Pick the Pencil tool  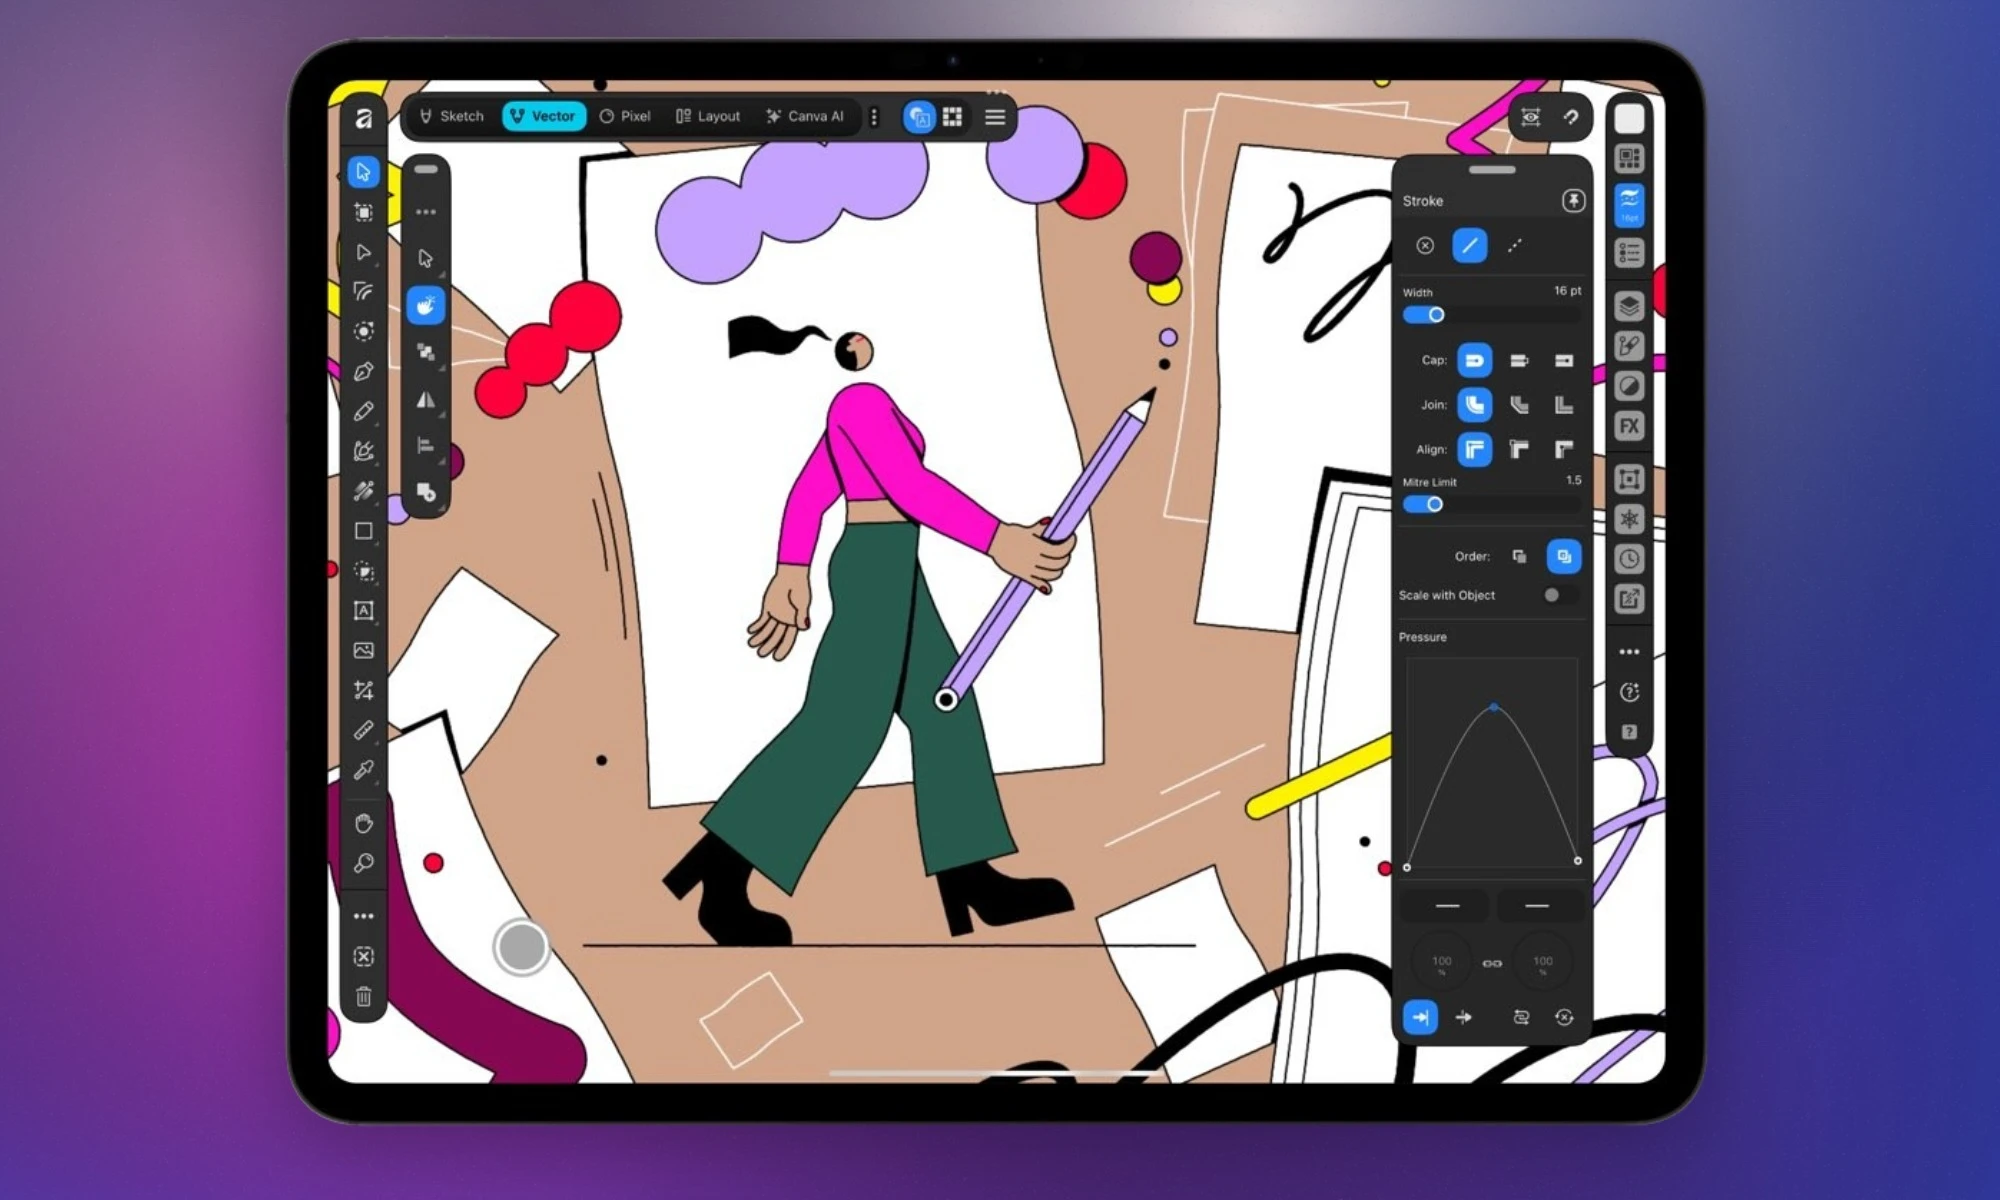pos(363,411)
